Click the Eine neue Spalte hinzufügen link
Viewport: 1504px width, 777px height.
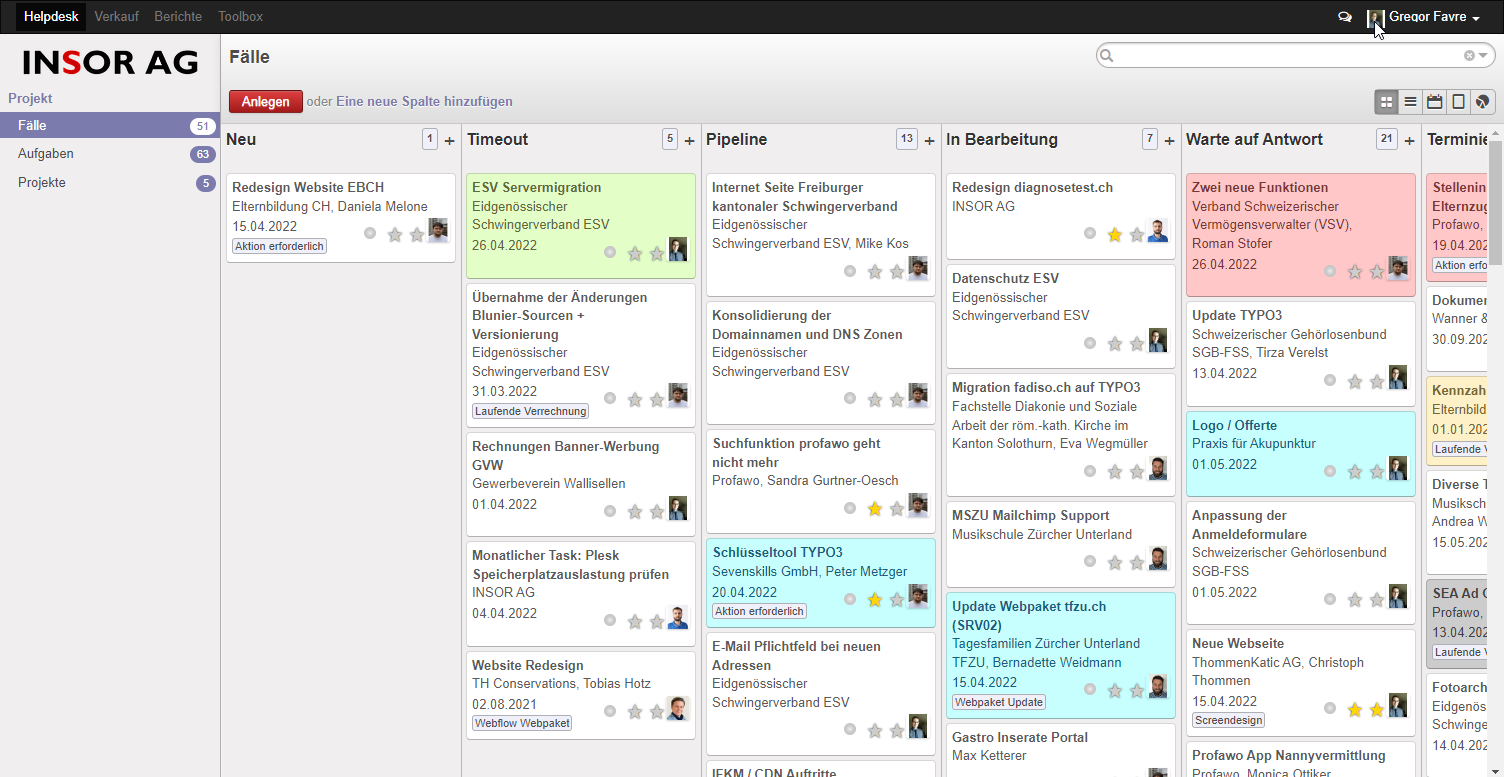click(x=424, y=102)
